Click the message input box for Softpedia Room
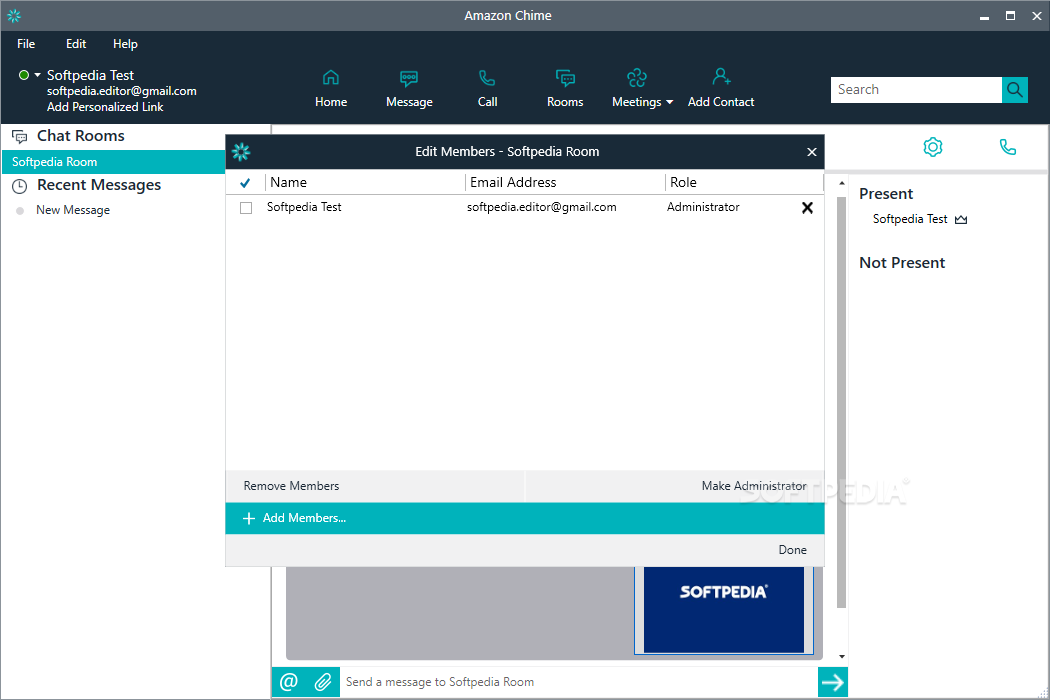This screenshot has width=1050, height=700. click(x=579, y=682)
